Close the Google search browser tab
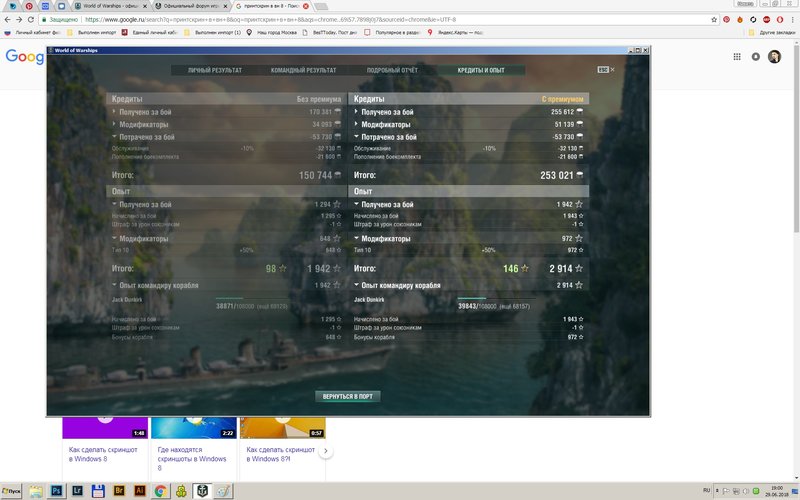 [x=306, y=6]
